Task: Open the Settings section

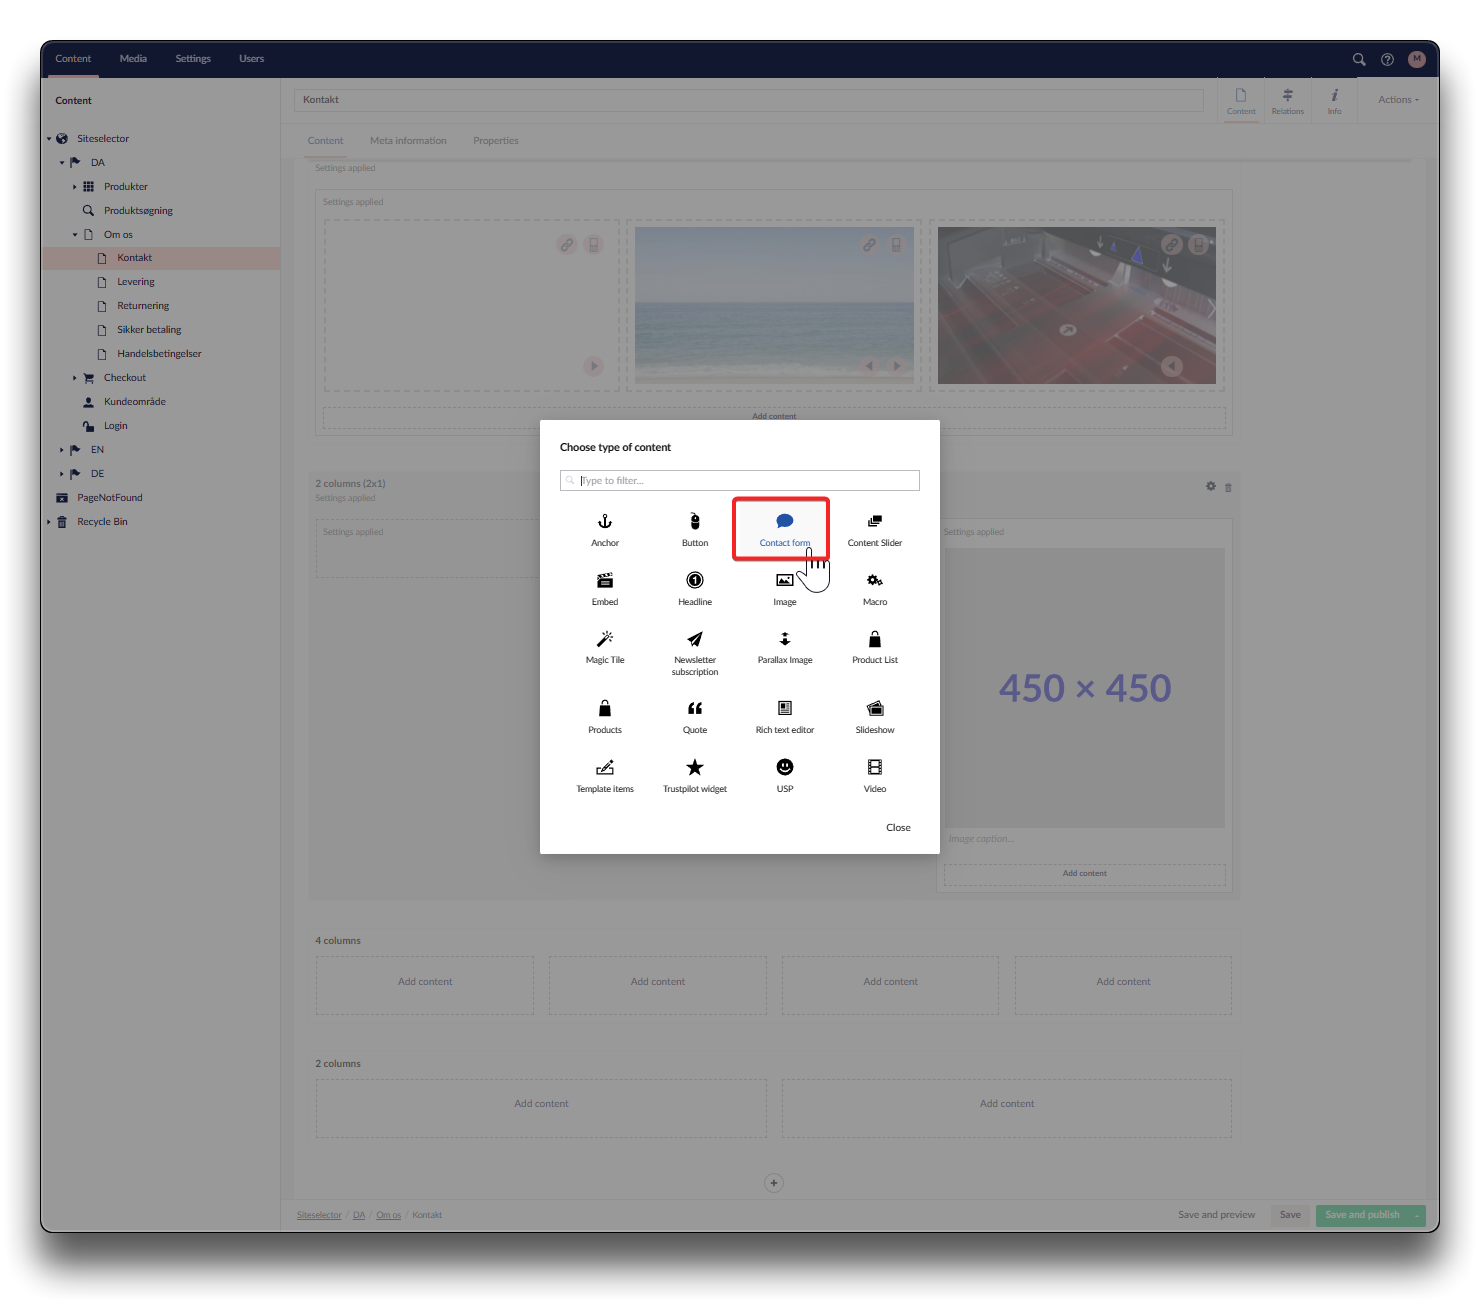Action: 193,58
